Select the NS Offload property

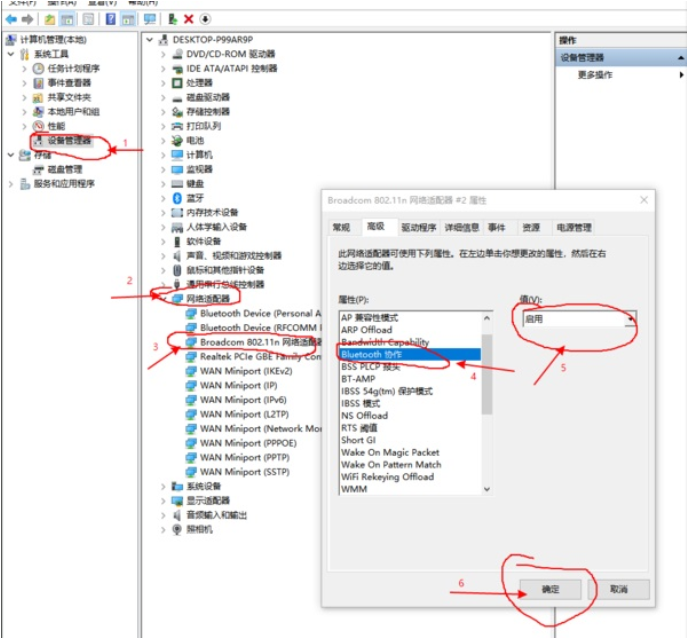[x=364, y=415]
